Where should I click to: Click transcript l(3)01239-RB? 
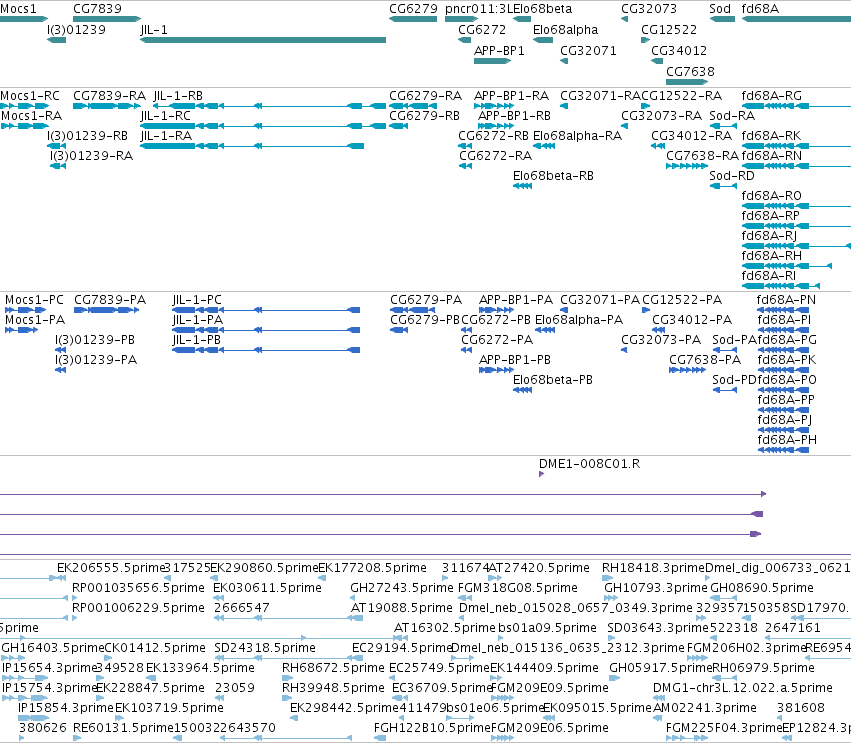(56, 146)
